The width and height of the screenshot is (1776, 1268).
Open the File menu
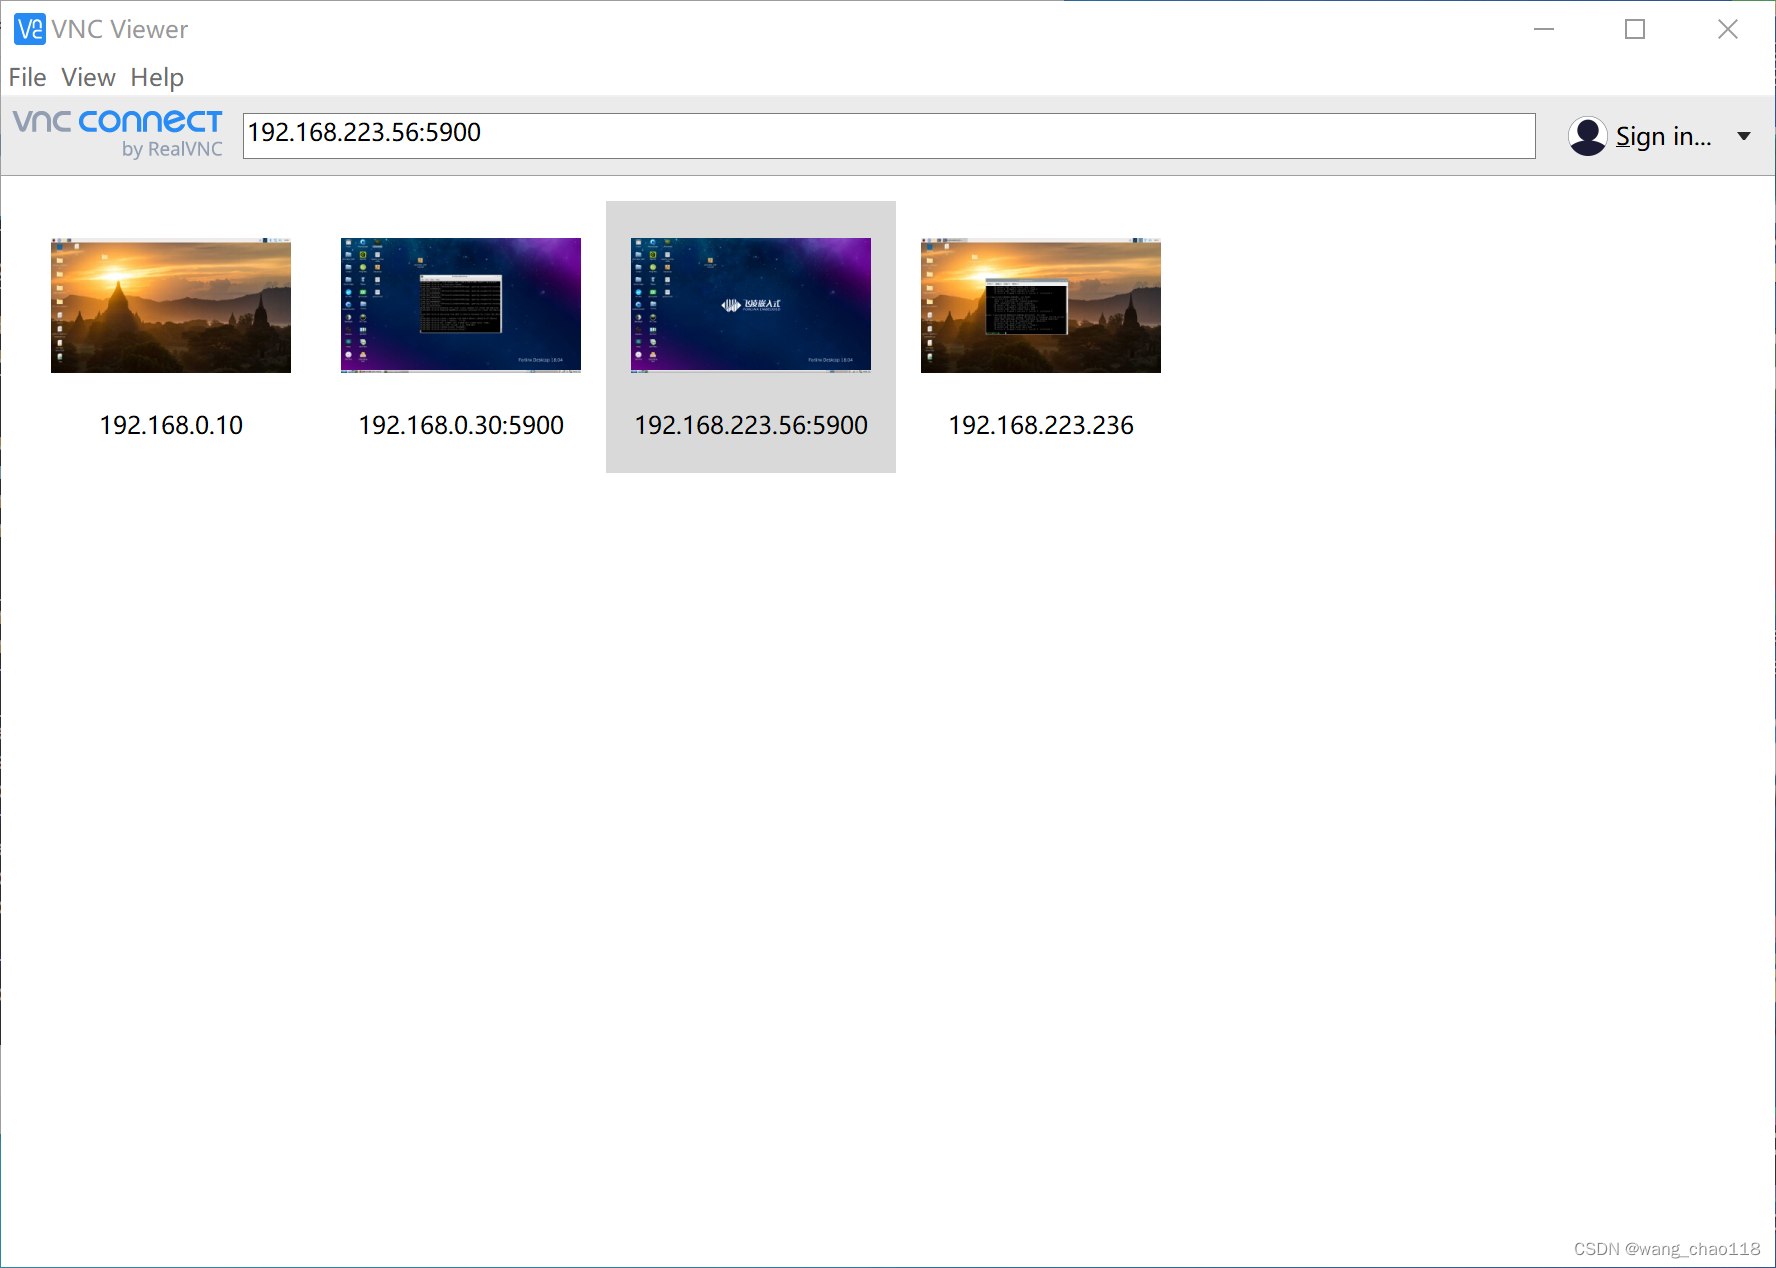pyautogui.click(x=27, y=77)
